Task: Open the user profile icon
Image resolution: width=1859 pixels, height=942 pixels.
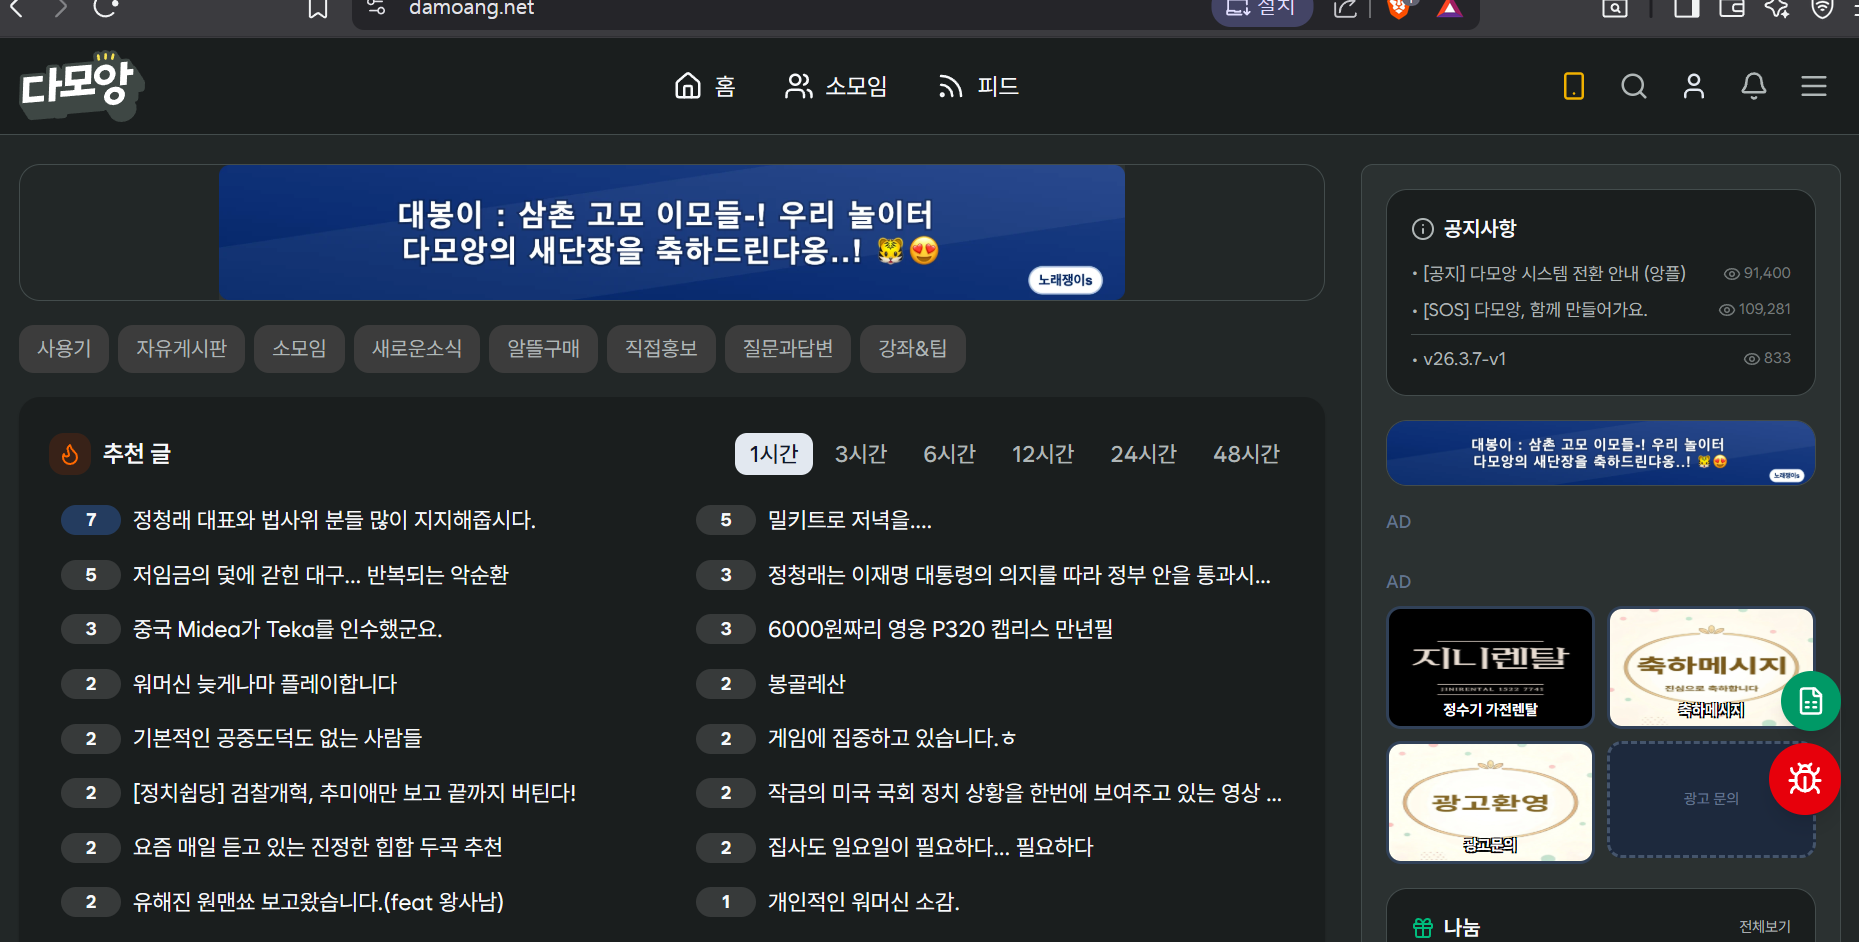Action: click(1694, 86)
